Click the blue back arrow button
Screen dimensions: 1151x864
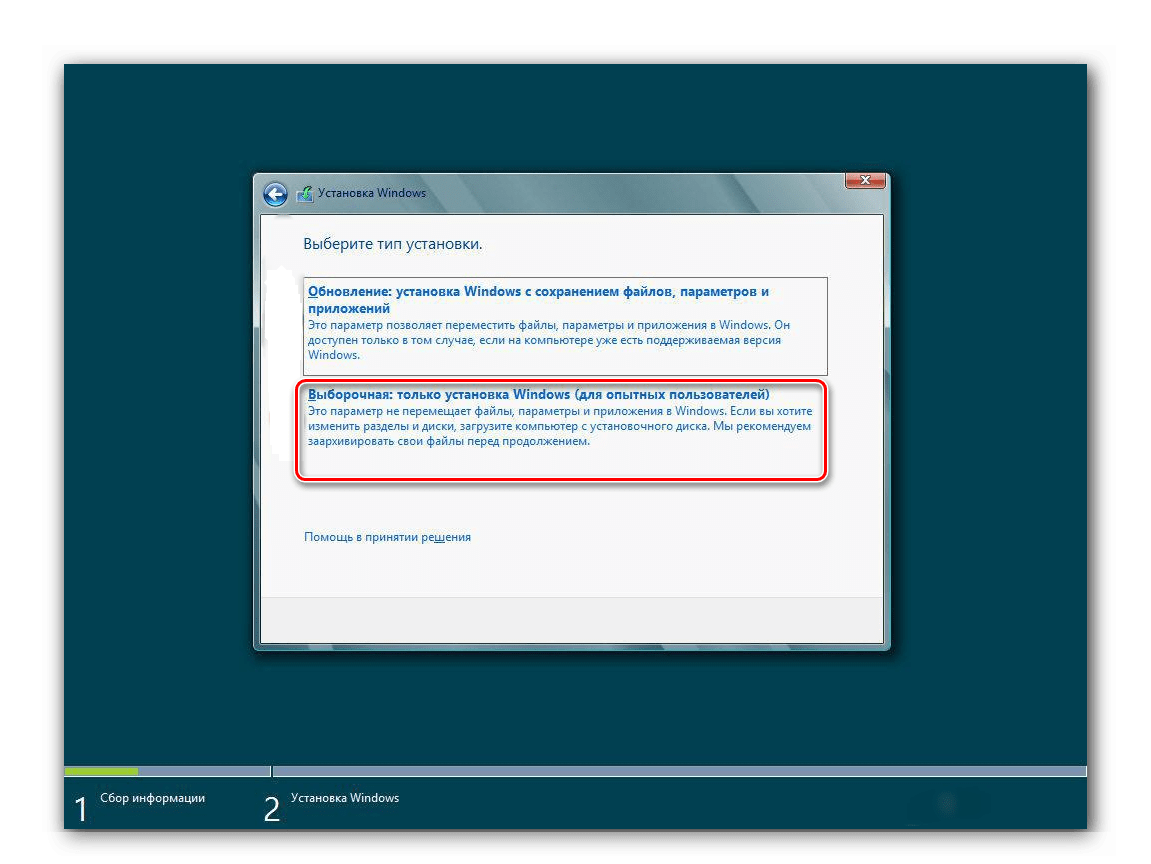point(275,194)
